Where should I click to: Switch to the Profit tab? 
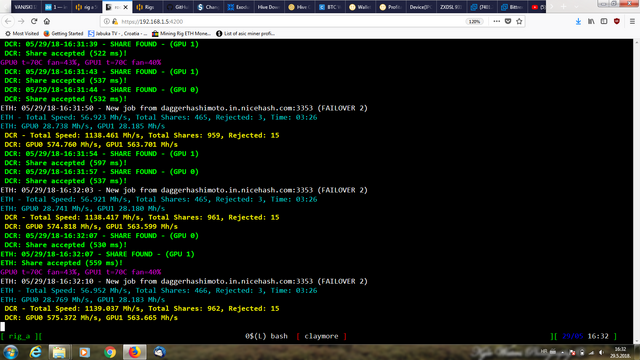(x=390, y=7)
